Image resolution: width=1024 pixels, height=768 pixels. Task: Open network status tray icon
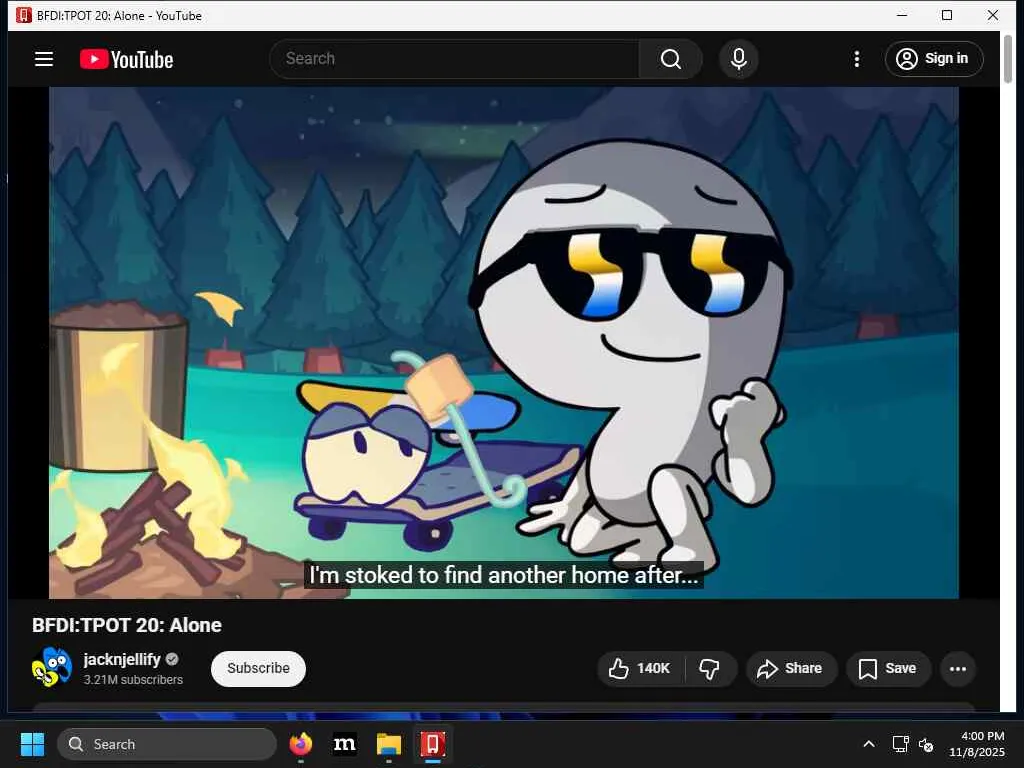coord(901,744)
